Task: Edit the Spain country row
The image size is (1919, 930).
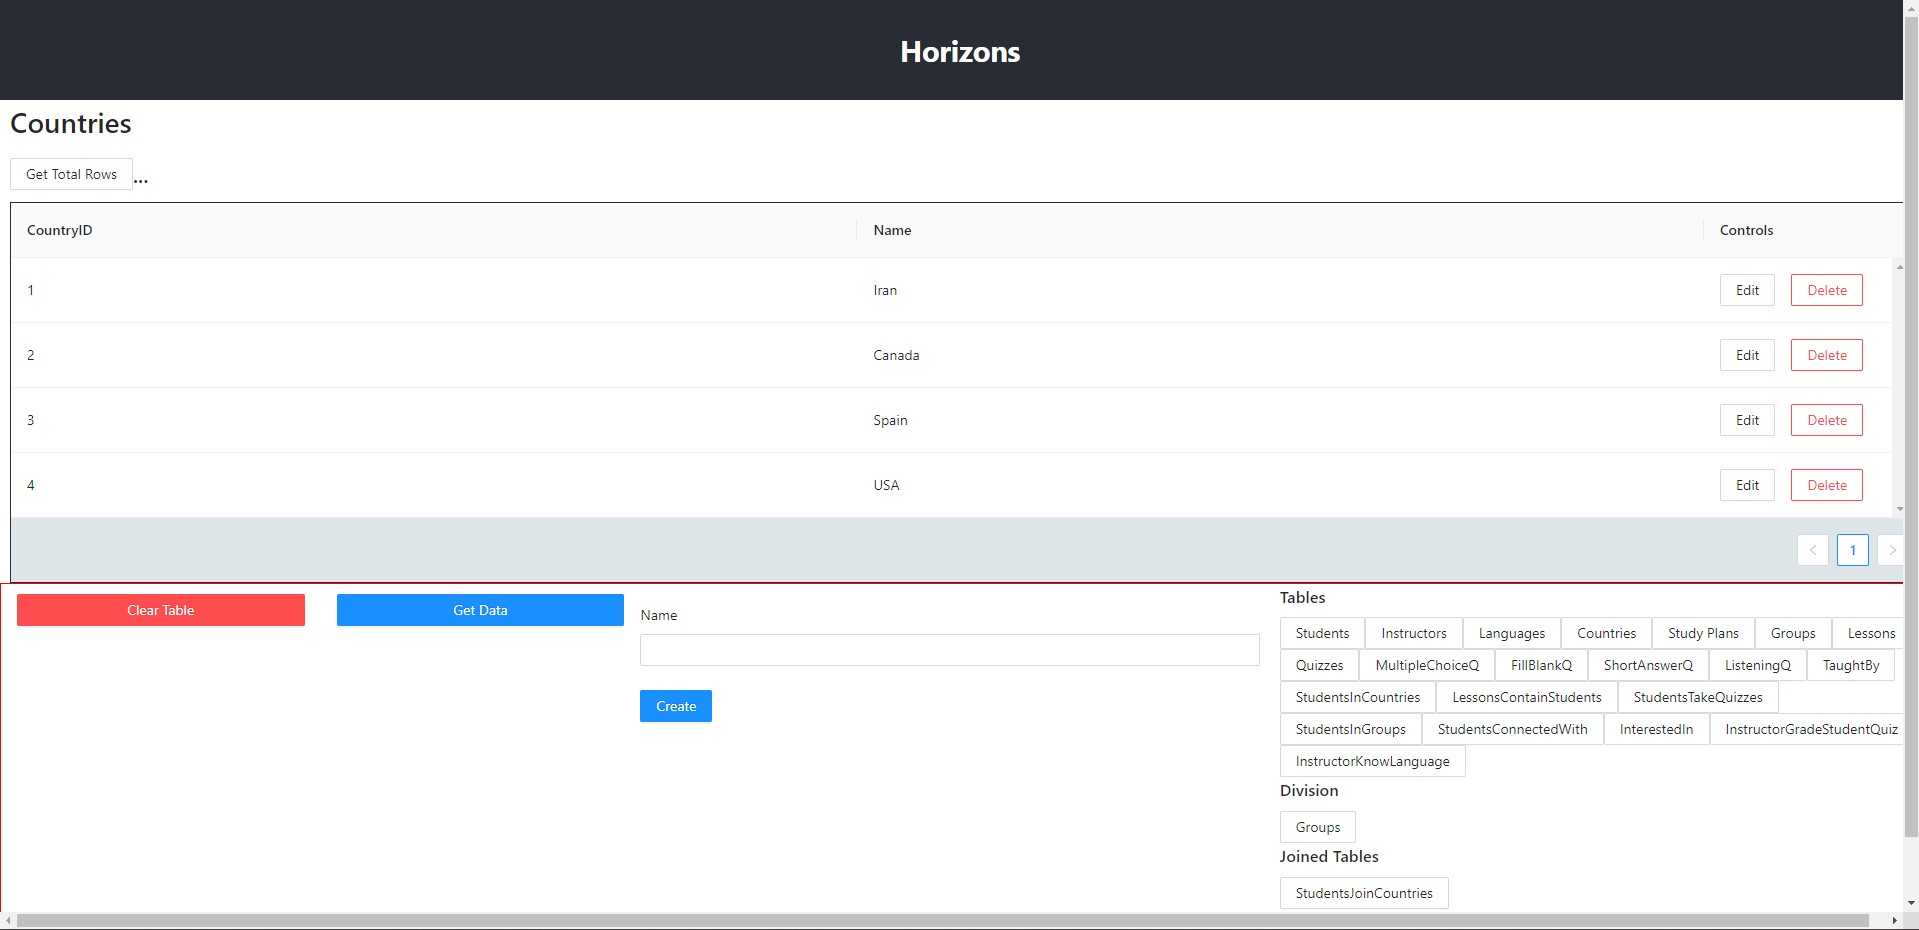Action: [x=1746, y=420]
